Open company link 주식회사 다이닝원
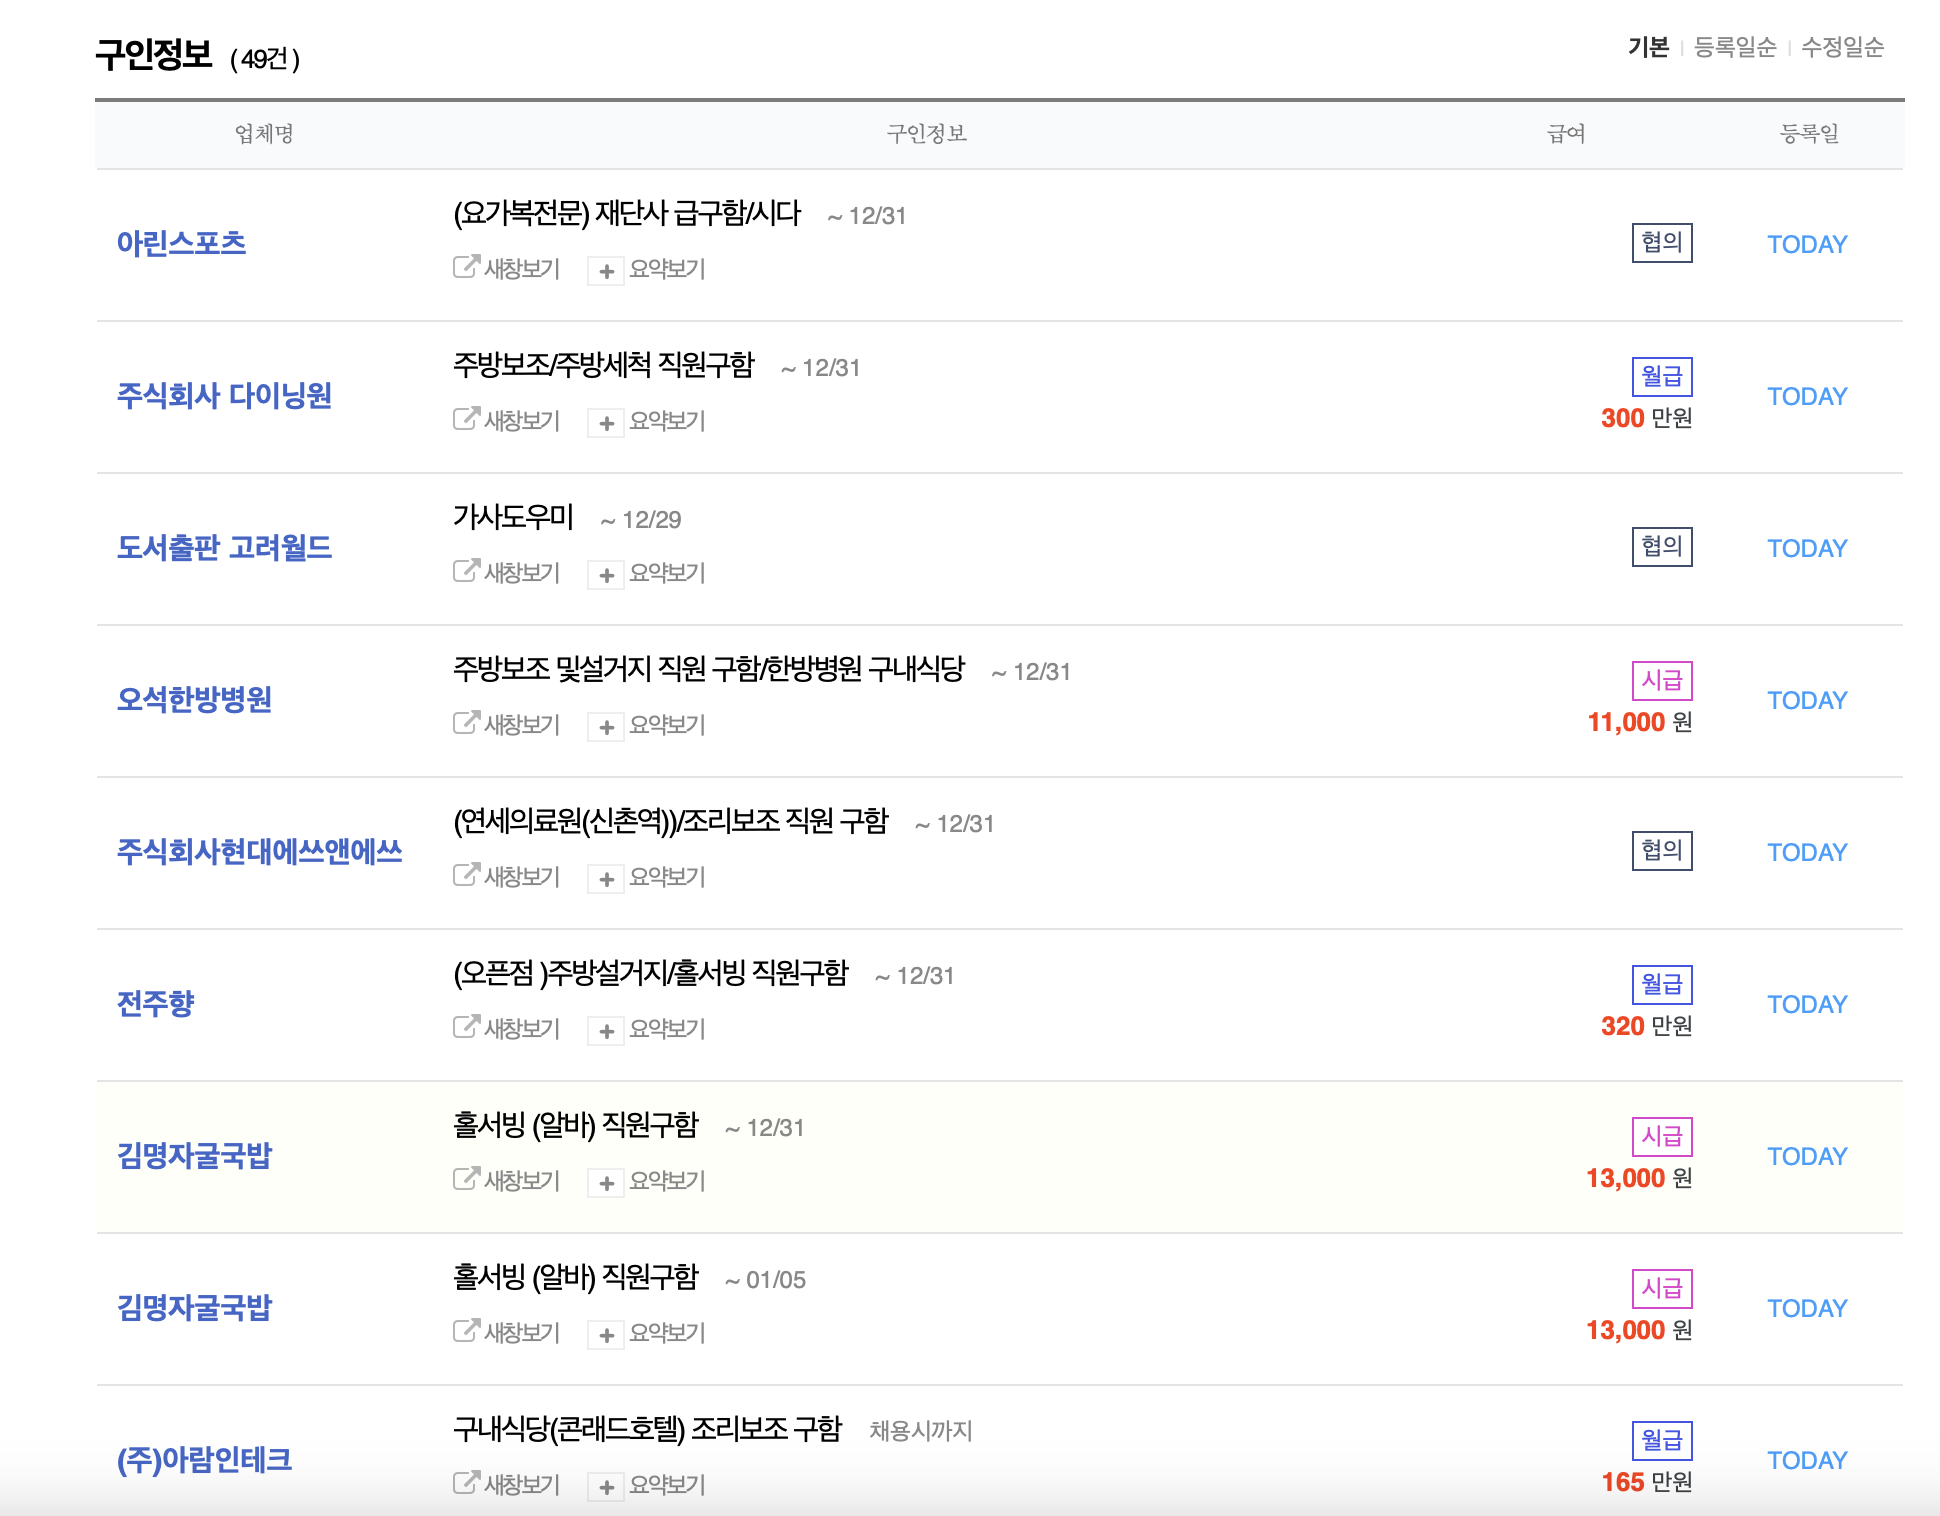Viewport: 1940px width, 1516px height. point(224,395)
